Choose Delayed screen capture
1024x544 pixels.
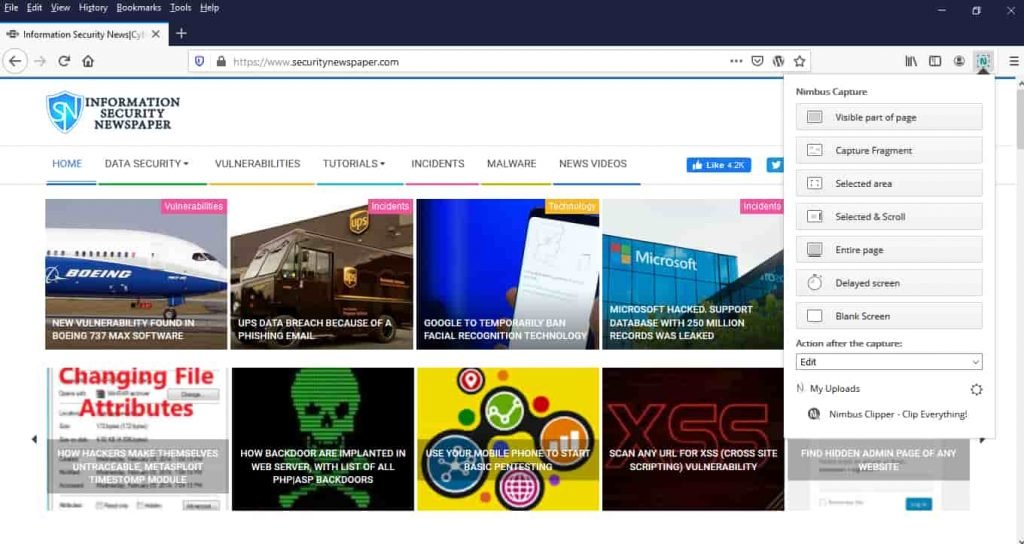889,283
